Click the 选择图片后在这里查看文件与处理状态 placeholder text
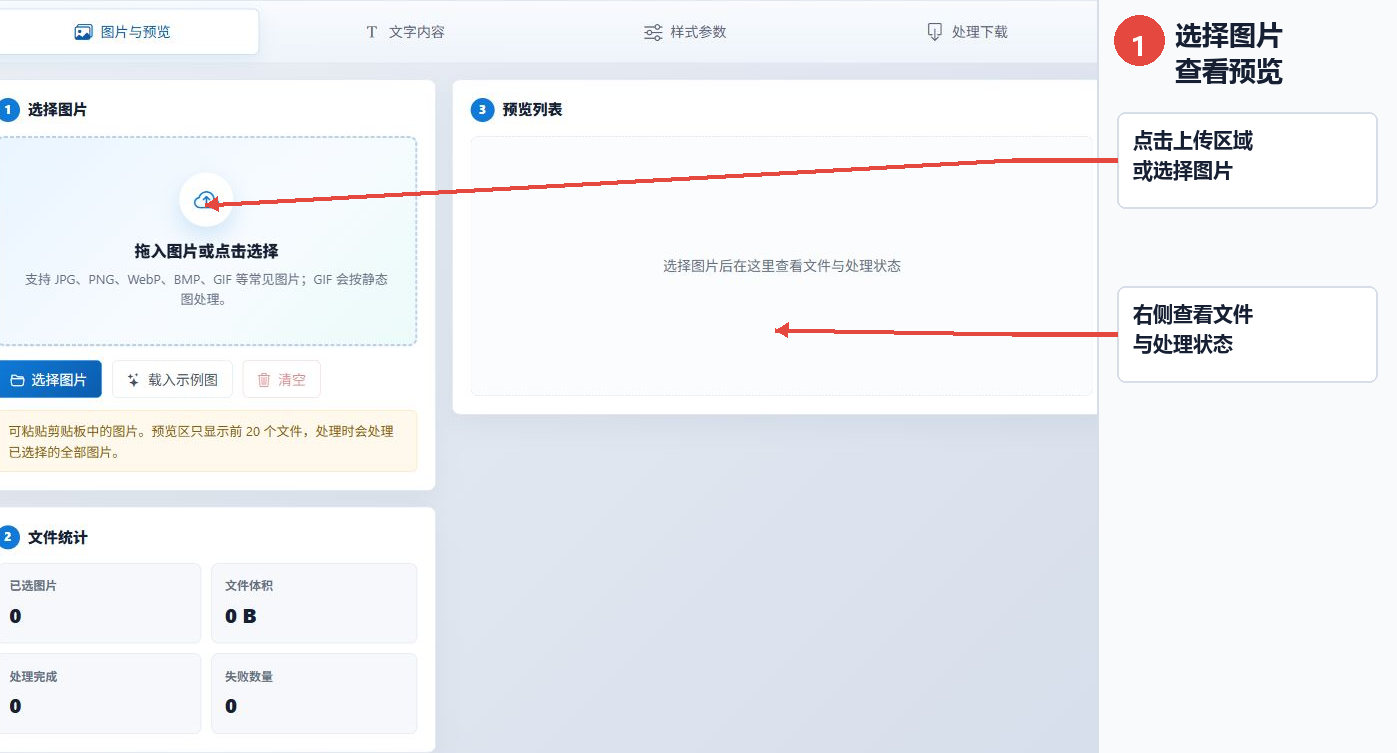Screen dimensions: 1397x753 [x=782, y=266]
